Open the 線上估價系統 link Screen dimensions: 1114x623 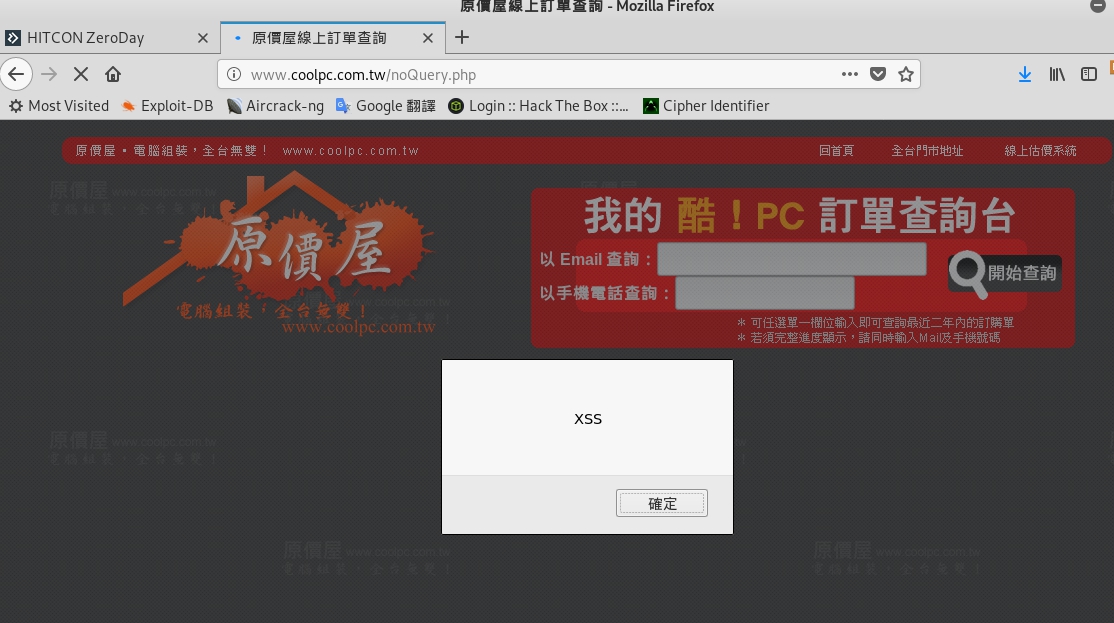(1040, 151)
